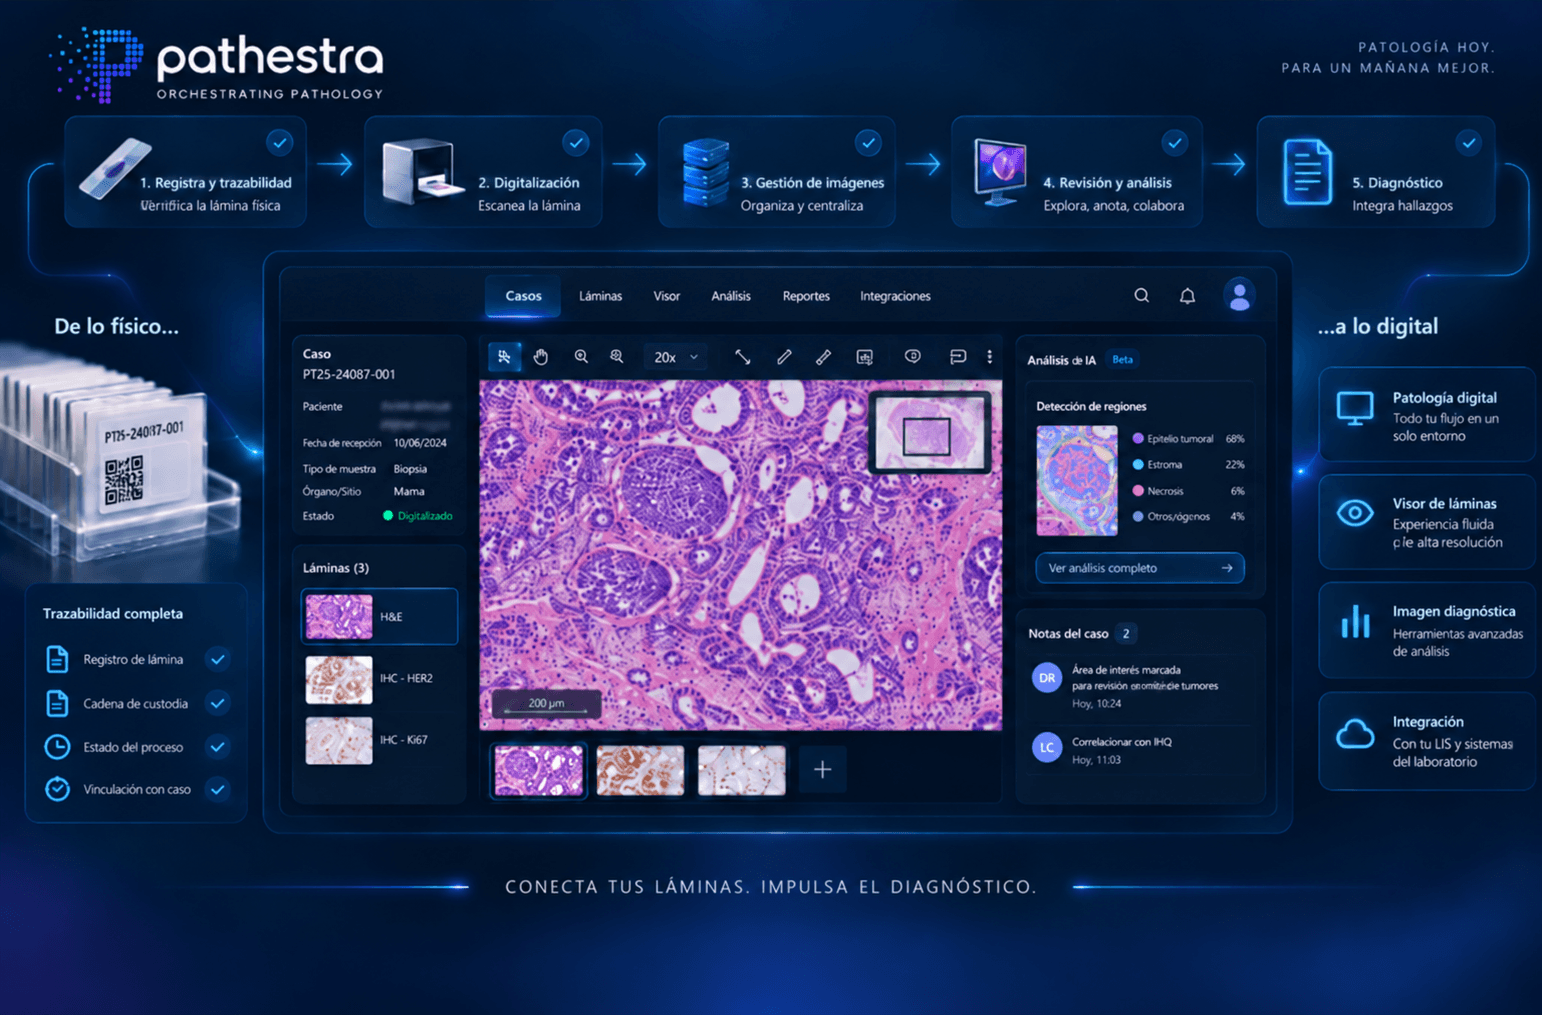Screen dimensions: 1542x1015
Task: Go to the Visor tab
Action: [x=666, y=296]
